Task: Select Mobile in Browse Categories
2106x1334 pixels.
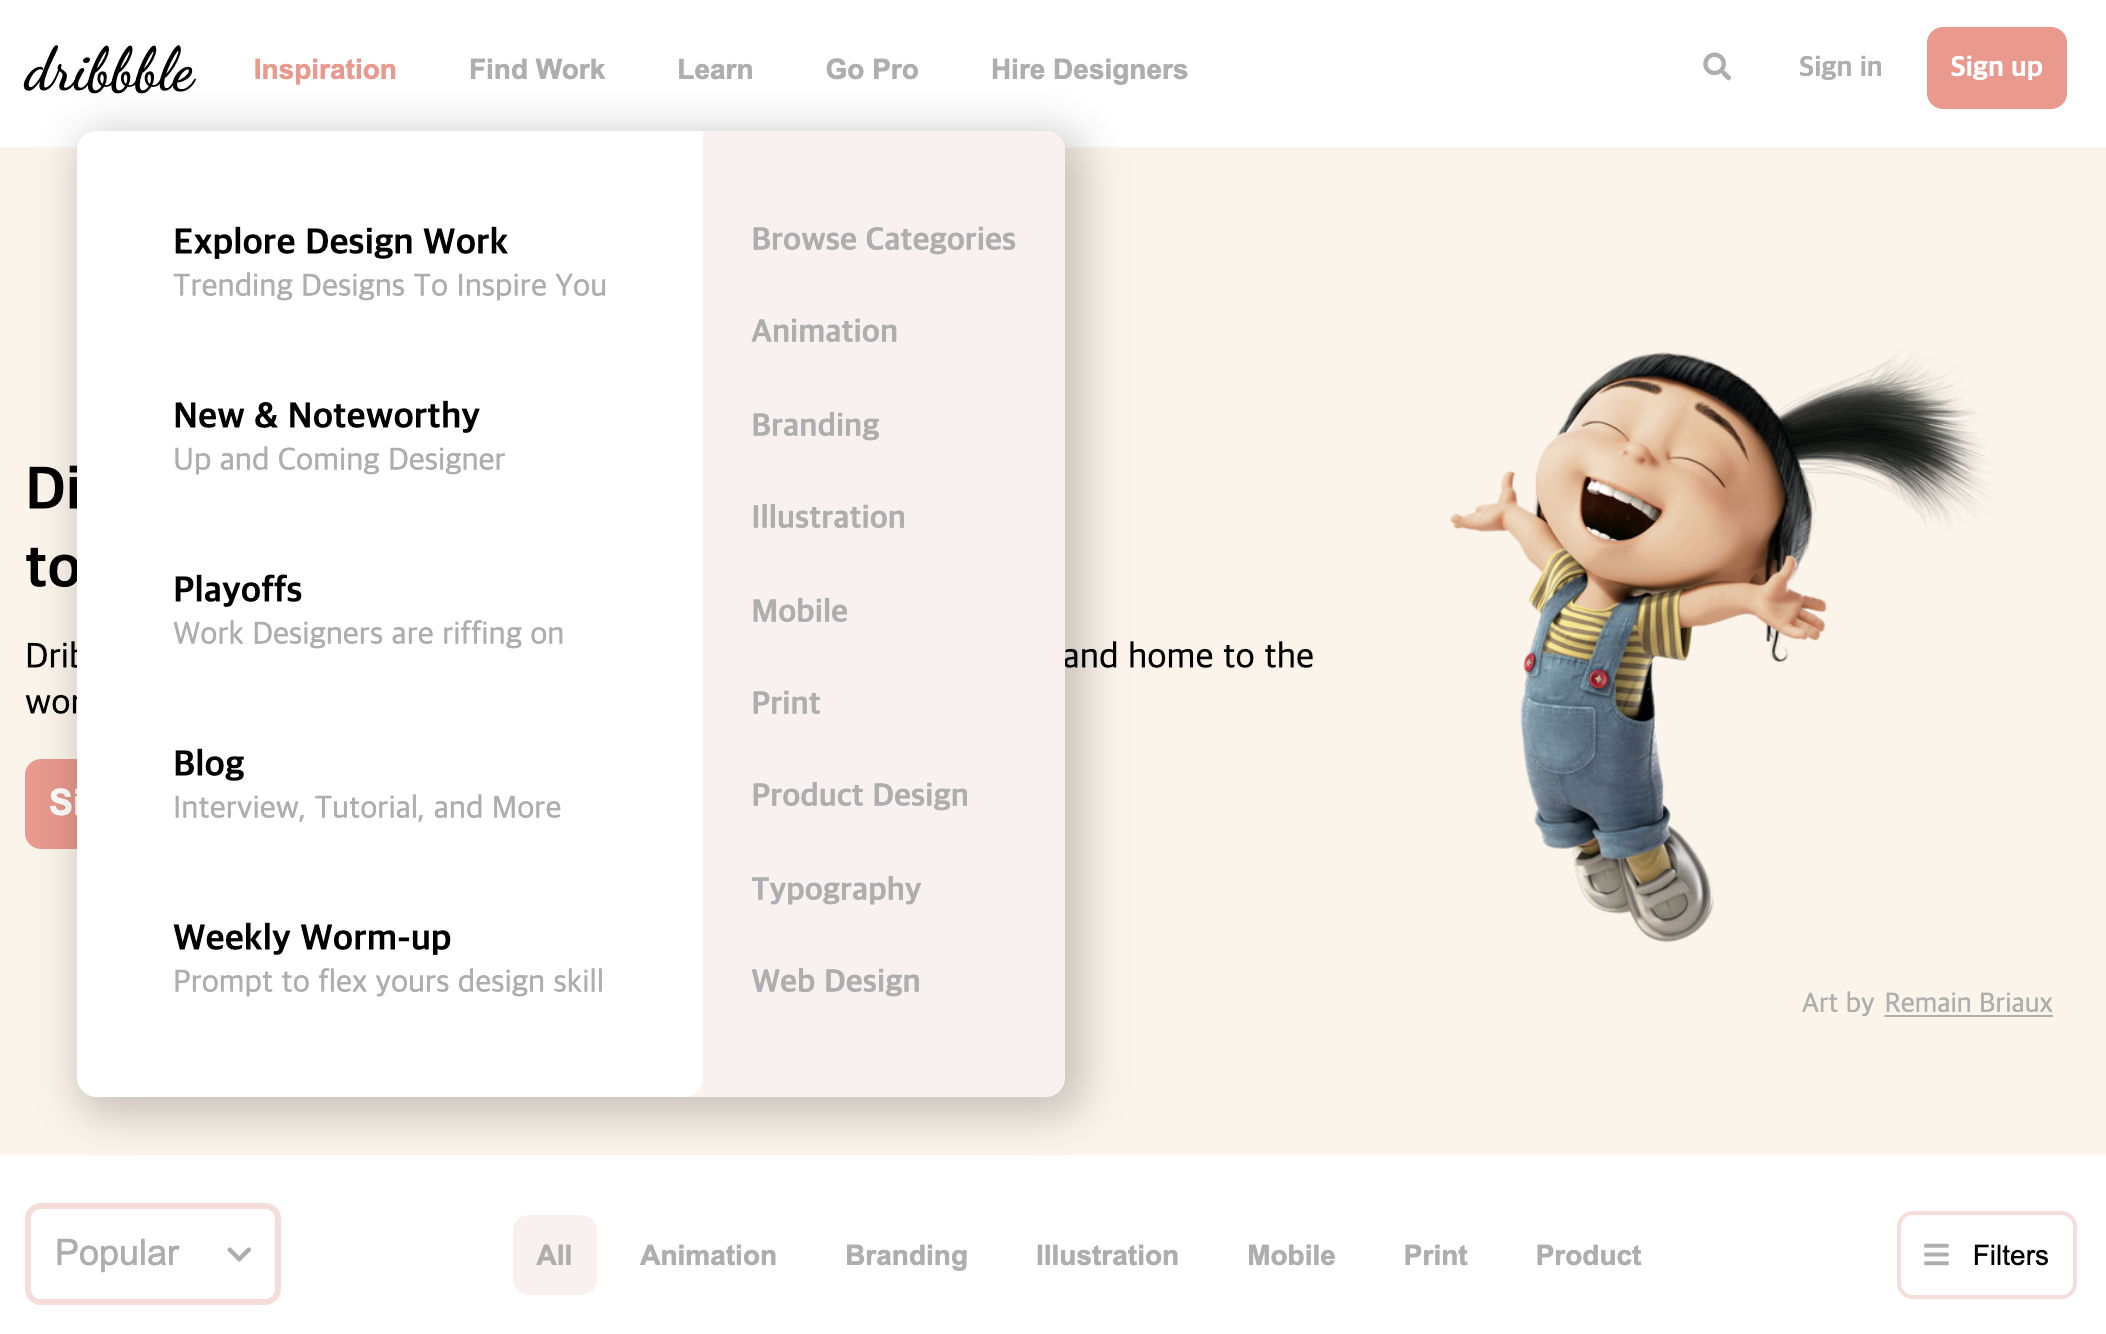Action: tap(799, 611)
